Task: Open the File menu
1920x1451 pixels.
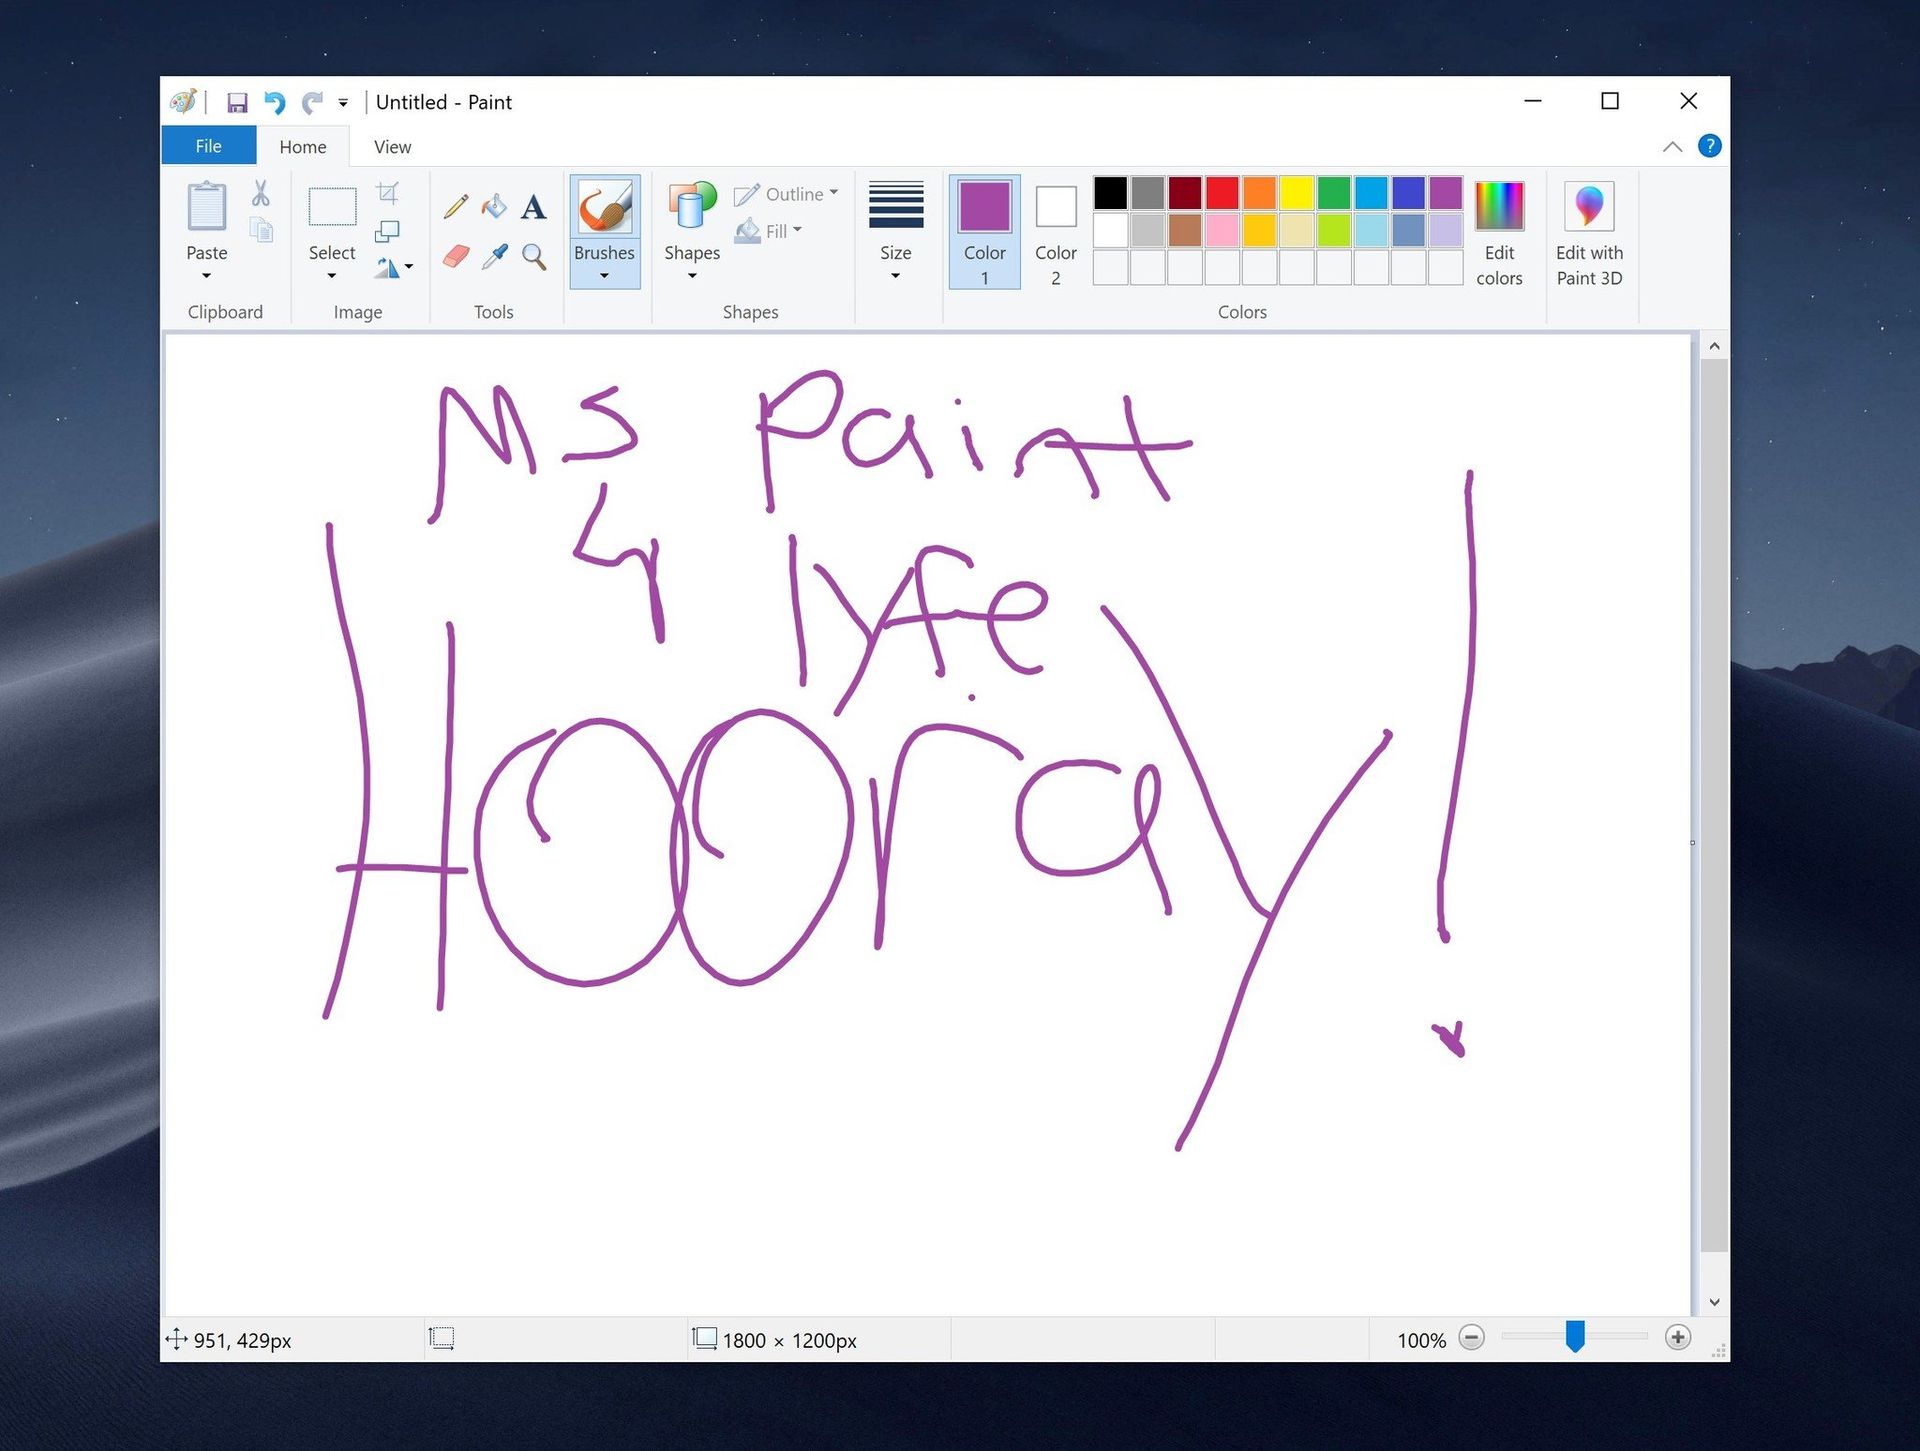Action: click(x=208, y=145)
